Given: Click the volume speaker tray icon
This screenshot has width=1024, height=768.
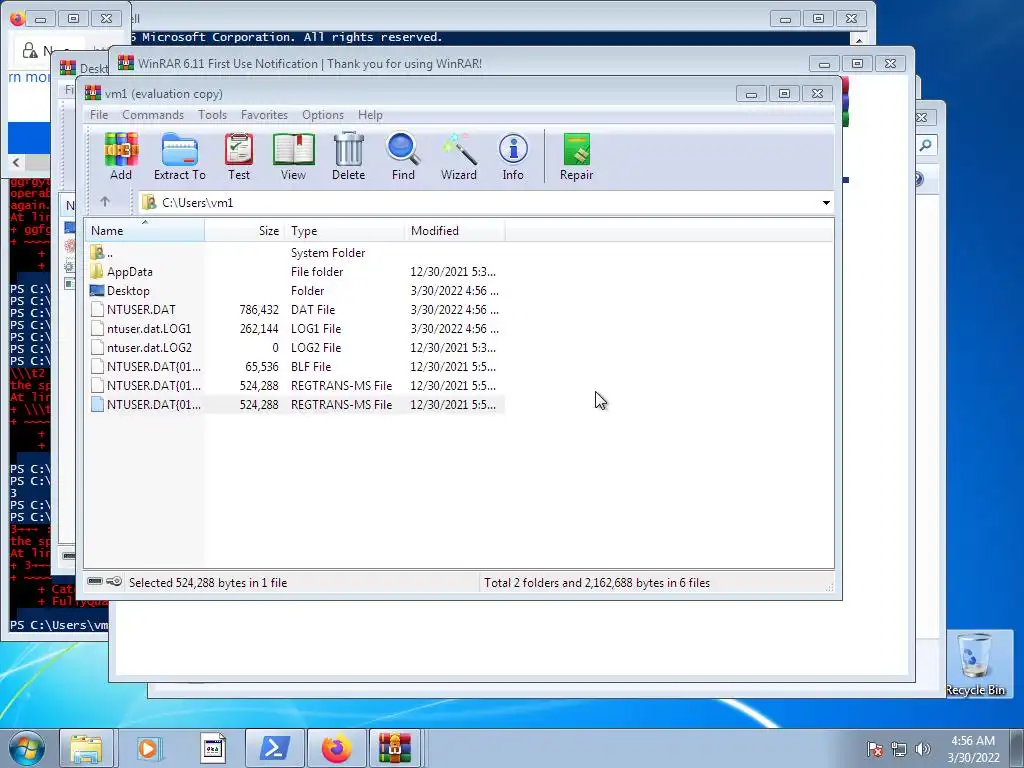Looking at the screenshot, I should click(923, 749).
